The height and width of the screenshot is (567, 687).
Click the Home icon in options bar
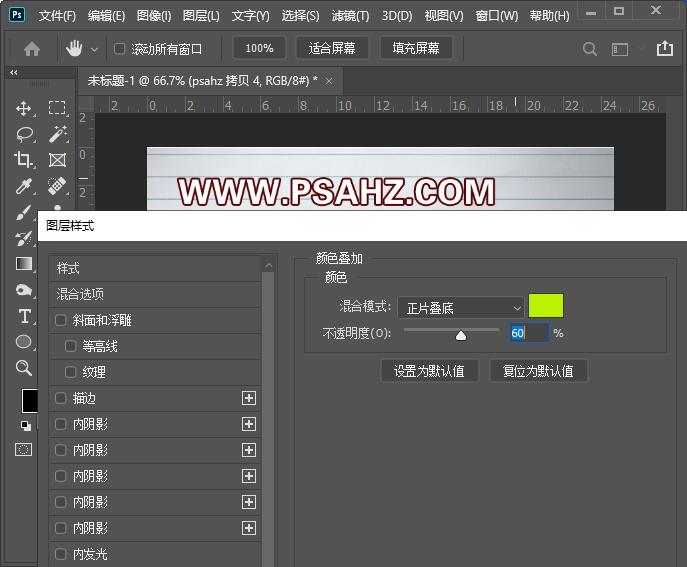[x=32, y=49]
